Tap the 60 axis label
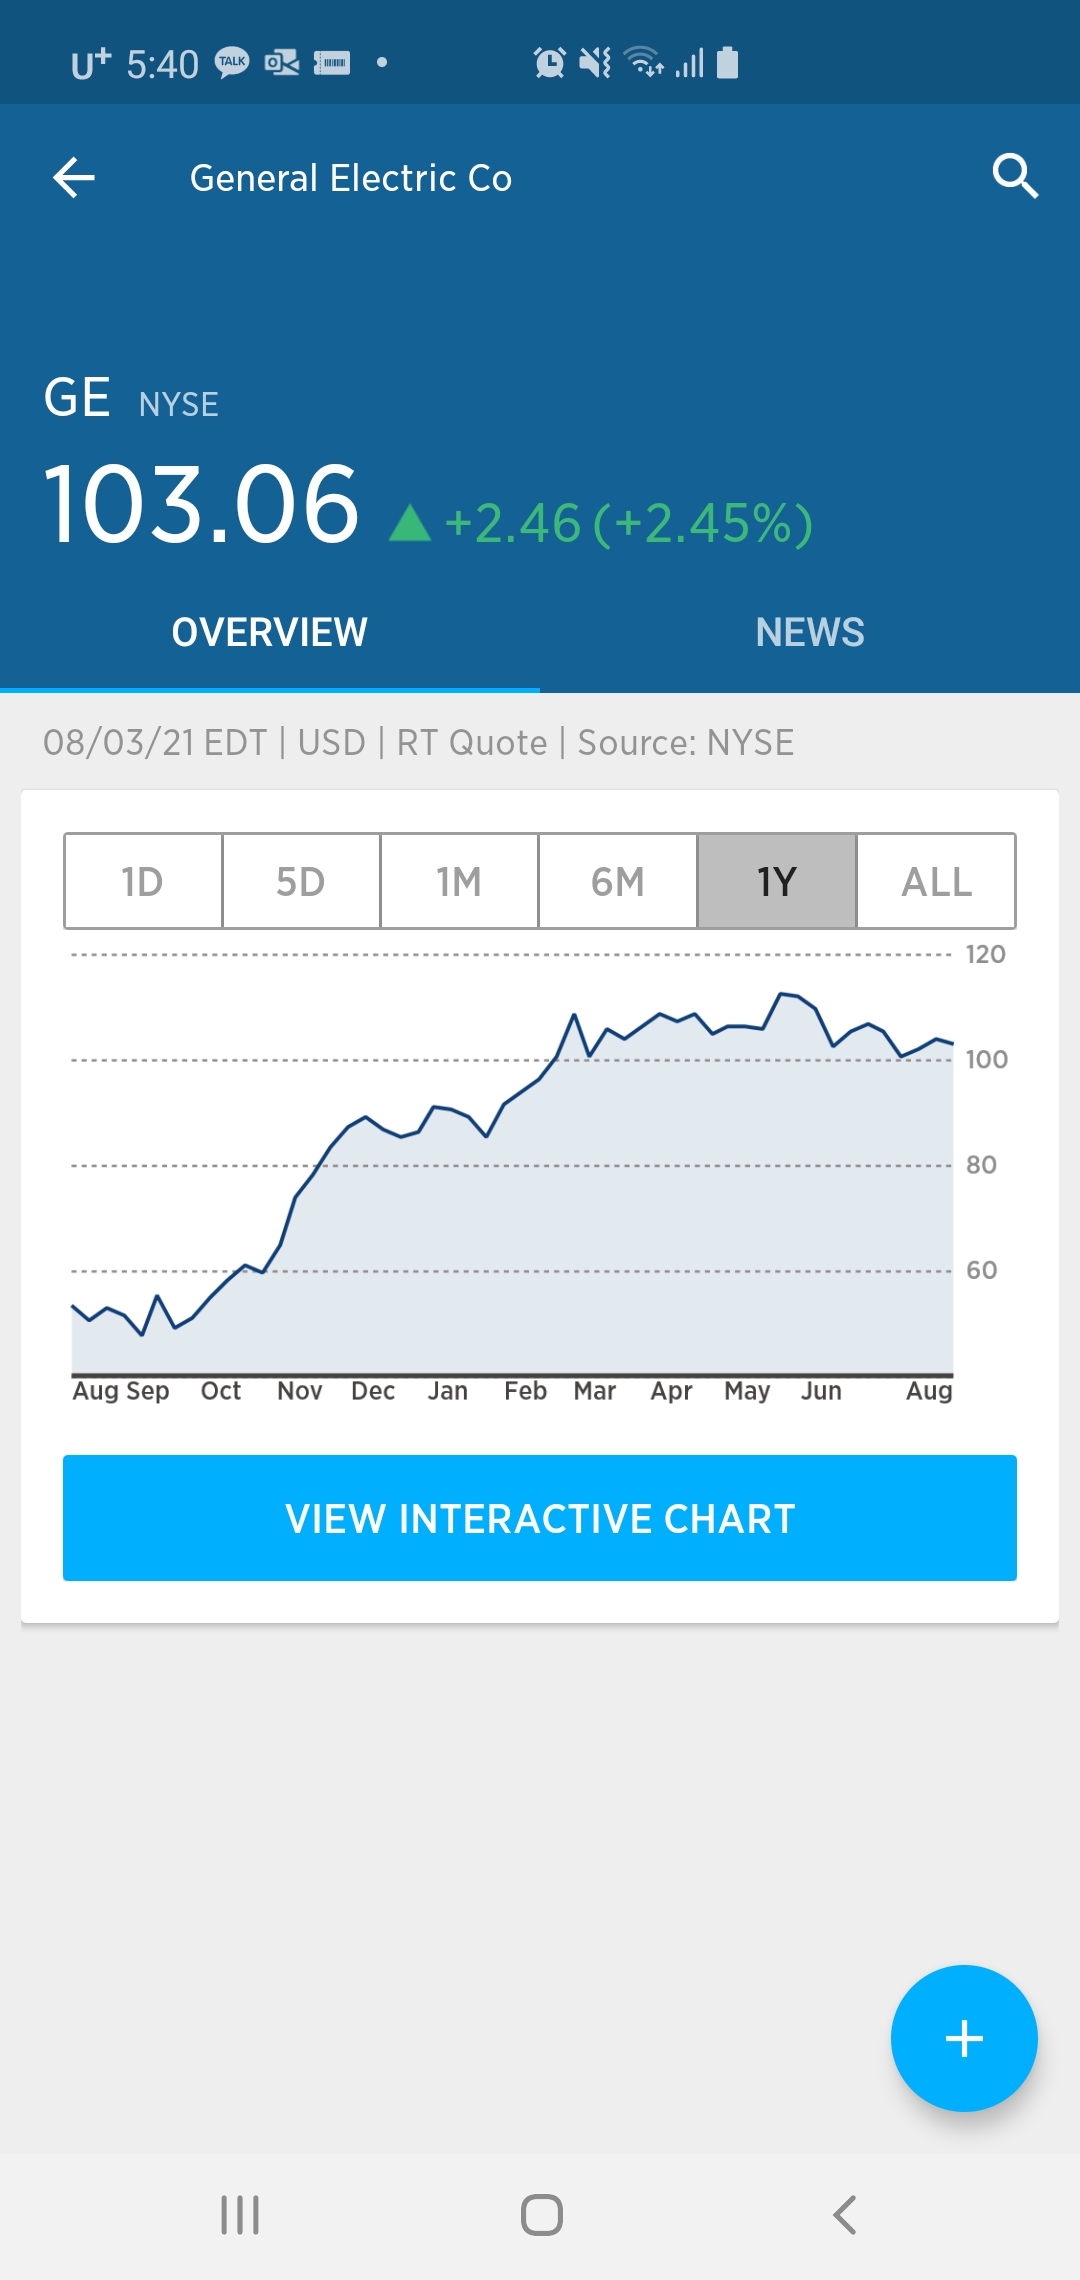Image resolution: width=1080 pixels, height=2280 pixels. click(981, 1270)
